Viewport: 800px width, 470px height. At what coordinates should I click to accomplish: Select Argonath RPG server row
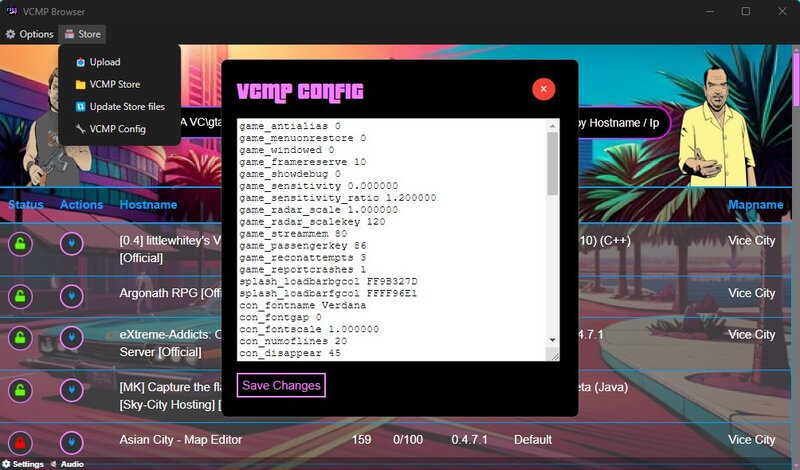[x=395, y=296]
